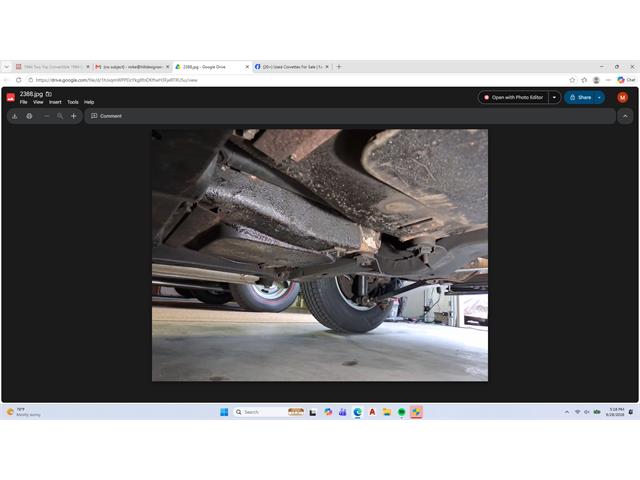Add a comment with the Comment button
Image resolution: width=640 pixels, height=480 pixels.
click(106, 116)
